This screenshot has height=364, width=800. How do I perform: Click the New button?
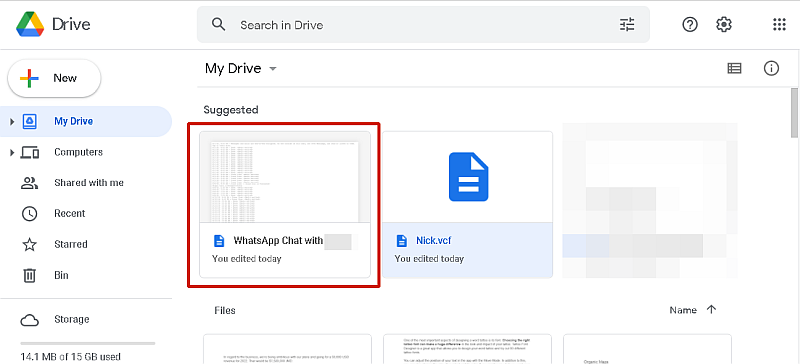click(54, 78)
